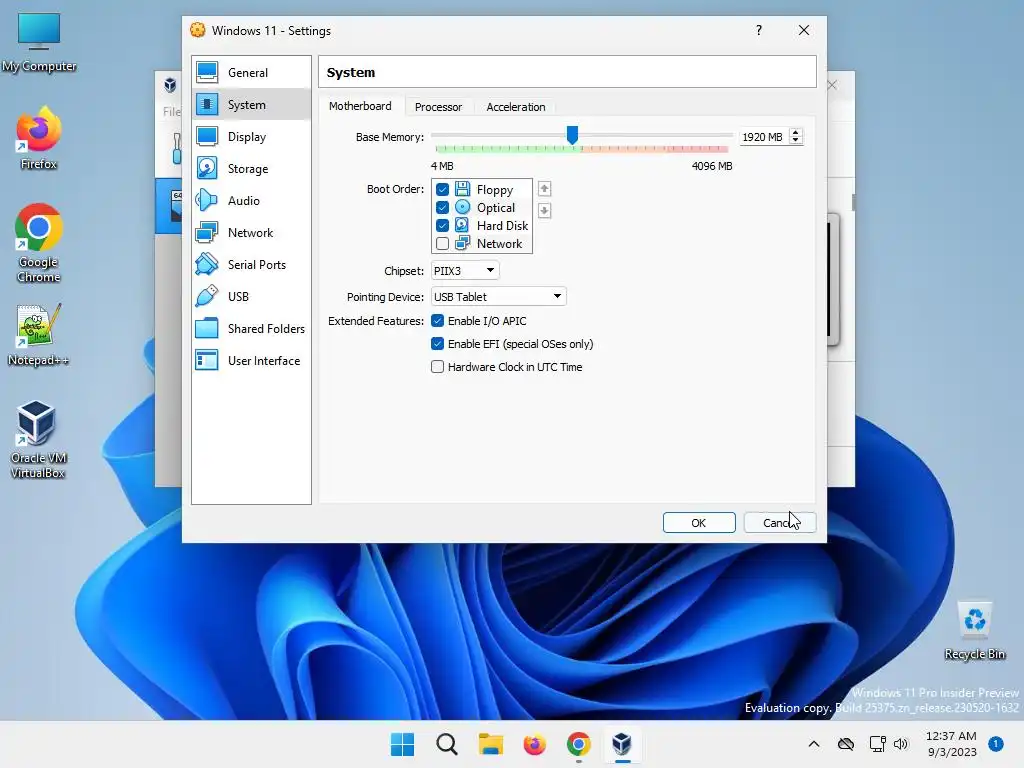Open the volume control in system tray
The height and width of the screenshot is (768, 1024).
coord(901,744)
